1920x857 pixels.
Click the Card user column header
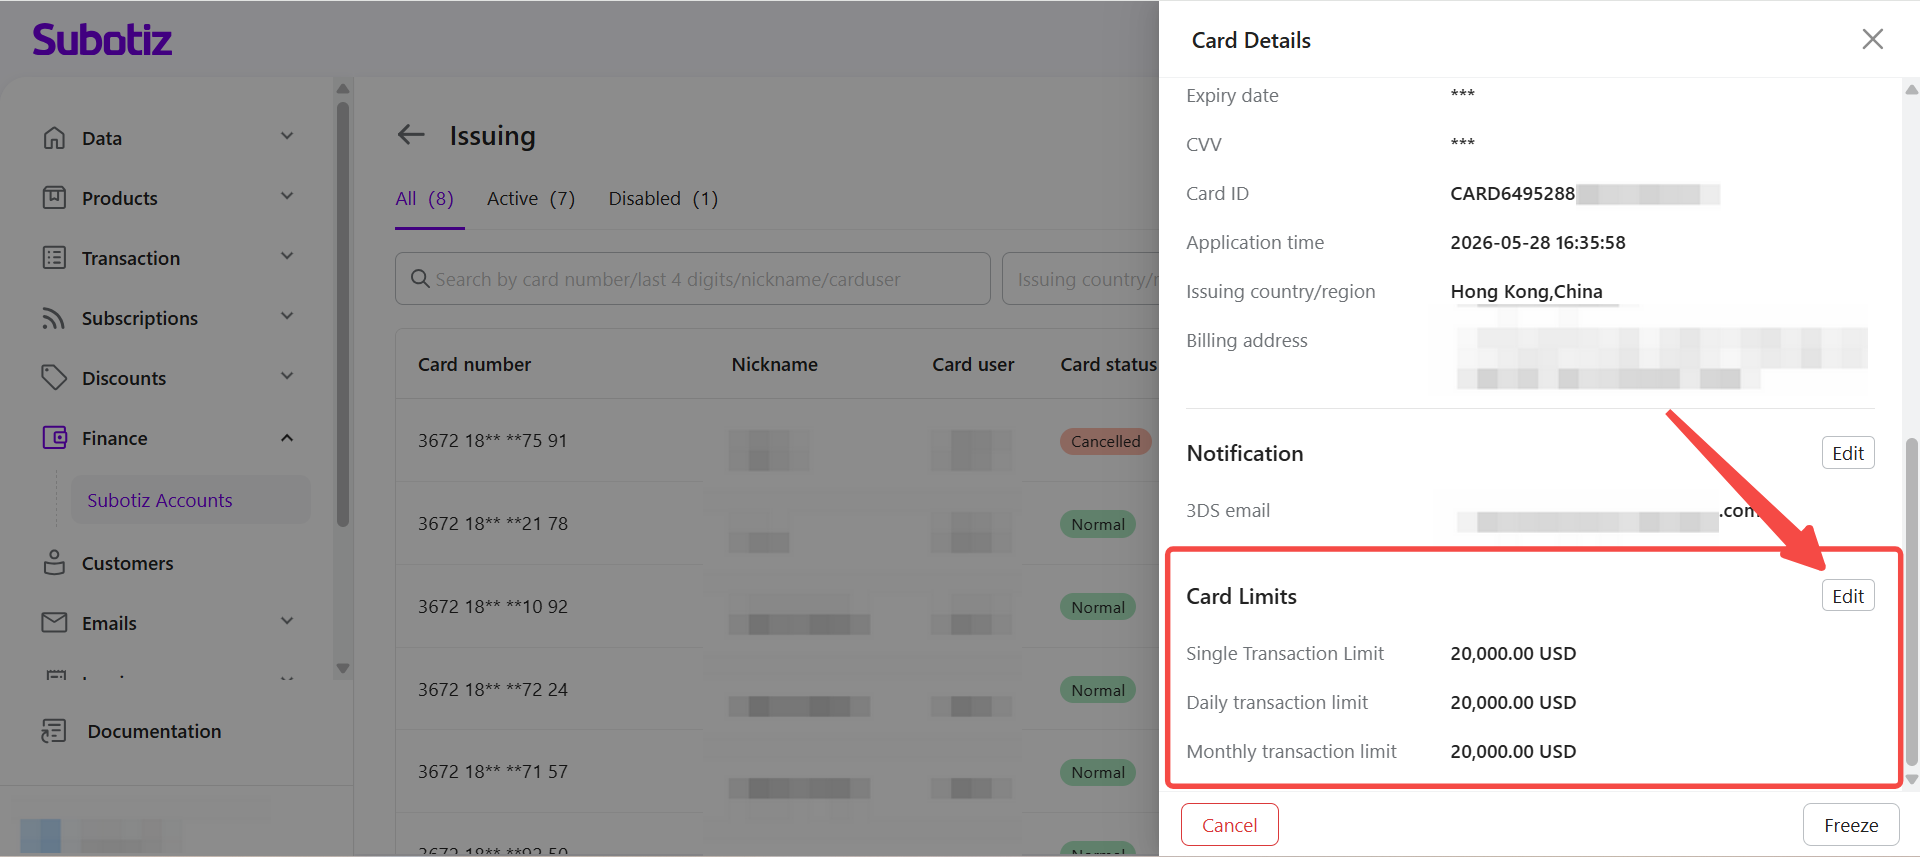coord(973,365)
